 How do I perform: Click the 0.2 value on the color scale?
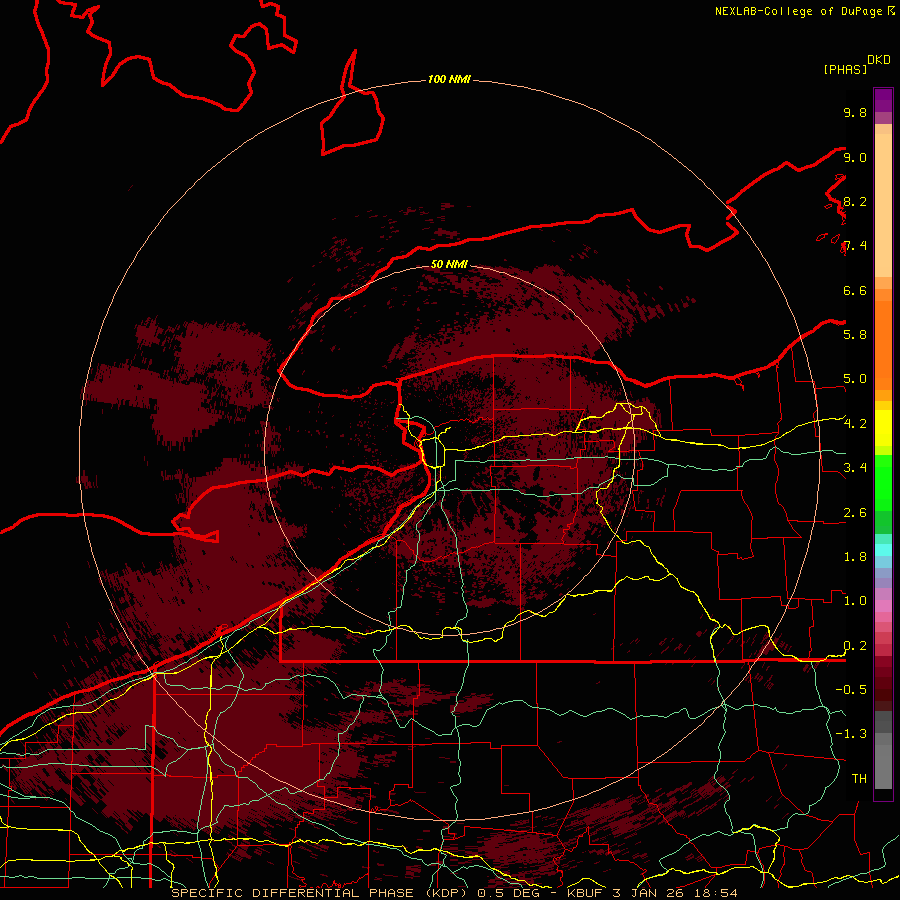(x=855, y=645)
